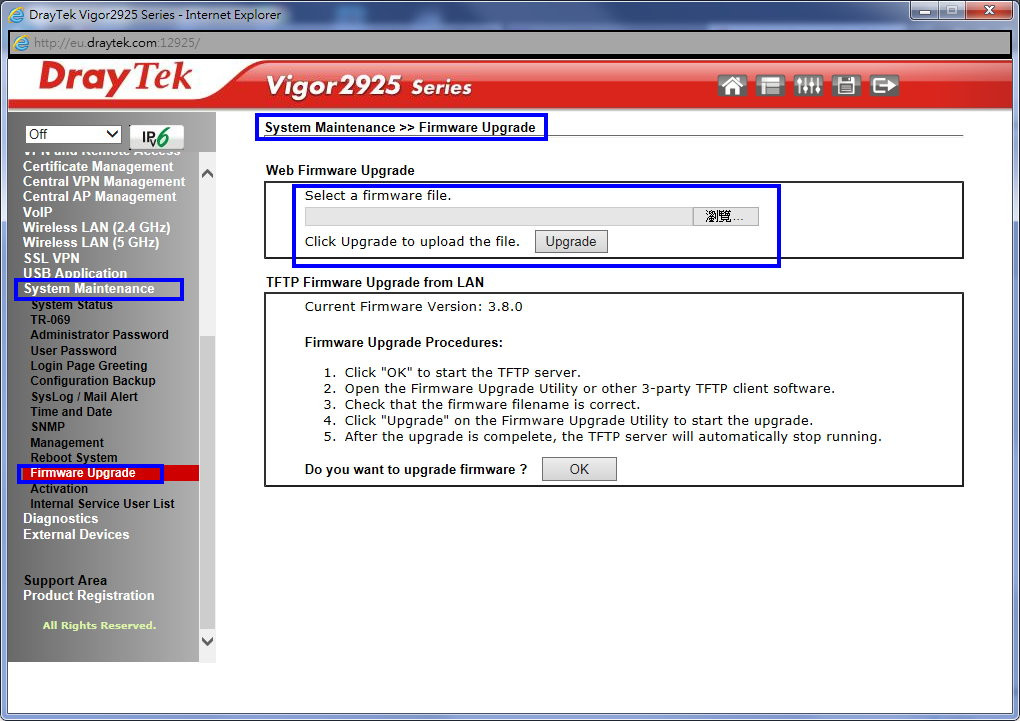Click 'Current Firmware Version: 3.8.0' text
This screenshot has width=1020, height=721.
click(414, 306)
